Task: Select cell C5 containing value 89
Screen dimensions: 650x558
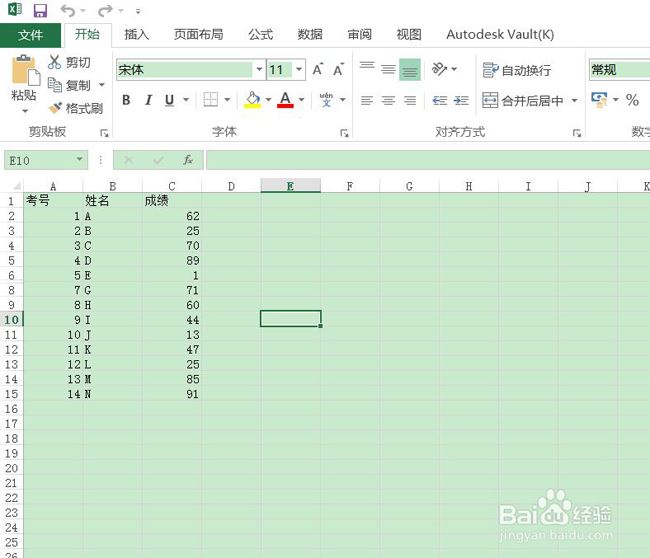Action: 171,260
